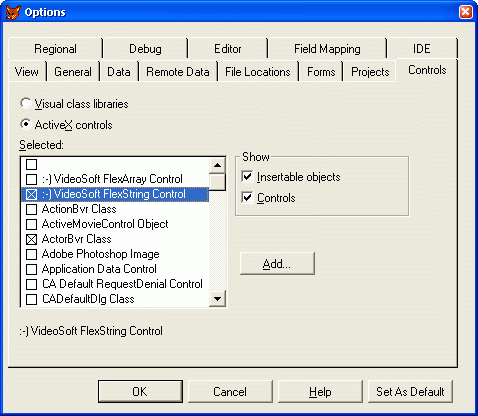Screen dimensions: 478x416
Task: Uncheck the Controls checkbox in the Show group
Action: (247, 197)
